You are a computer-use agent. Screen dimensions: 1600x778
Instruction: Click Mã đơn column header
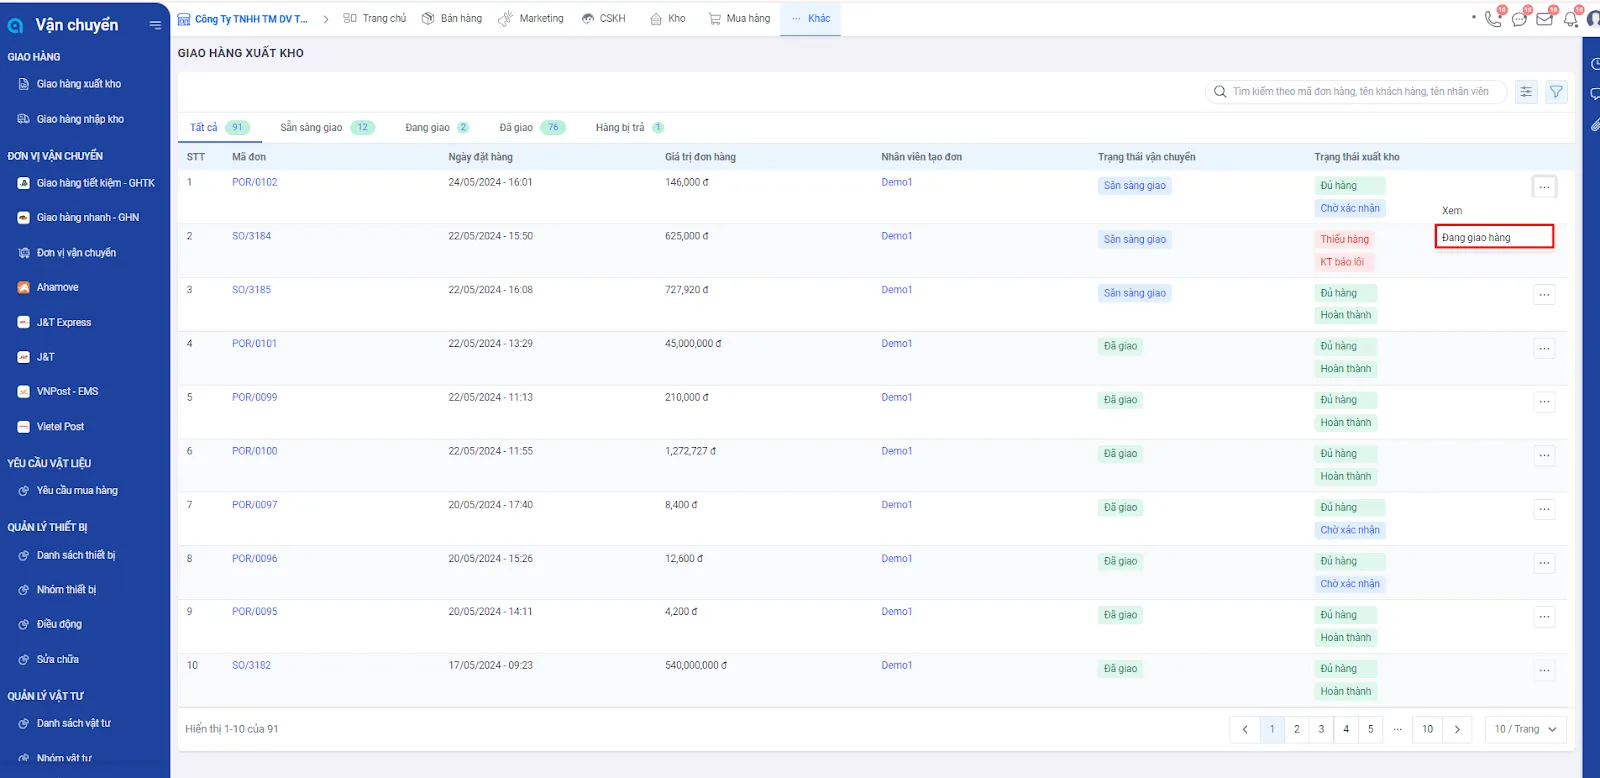[249, 157]
